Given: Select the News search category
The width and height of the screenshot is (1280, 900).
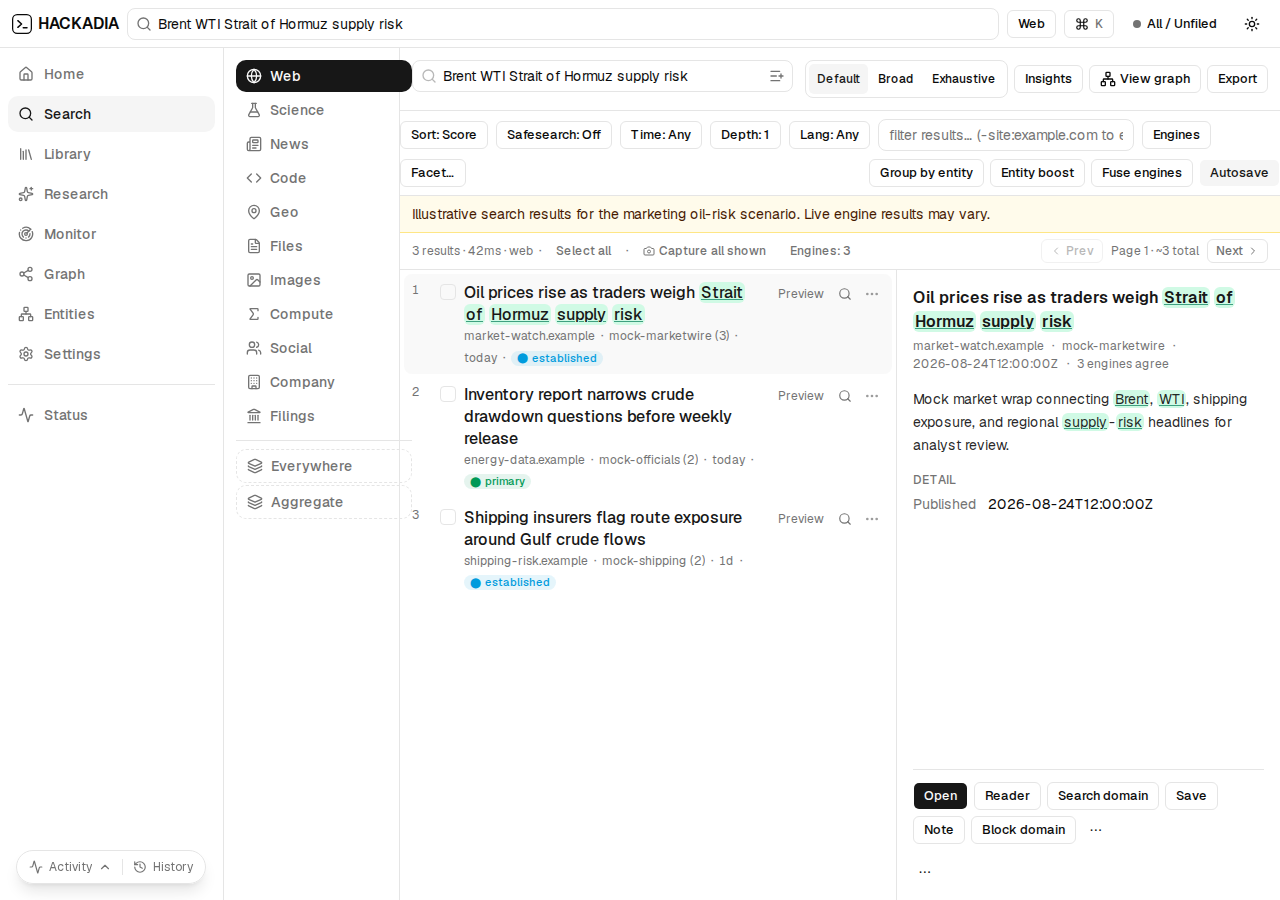Looking at the screenshot, I should tap(324, 144).
